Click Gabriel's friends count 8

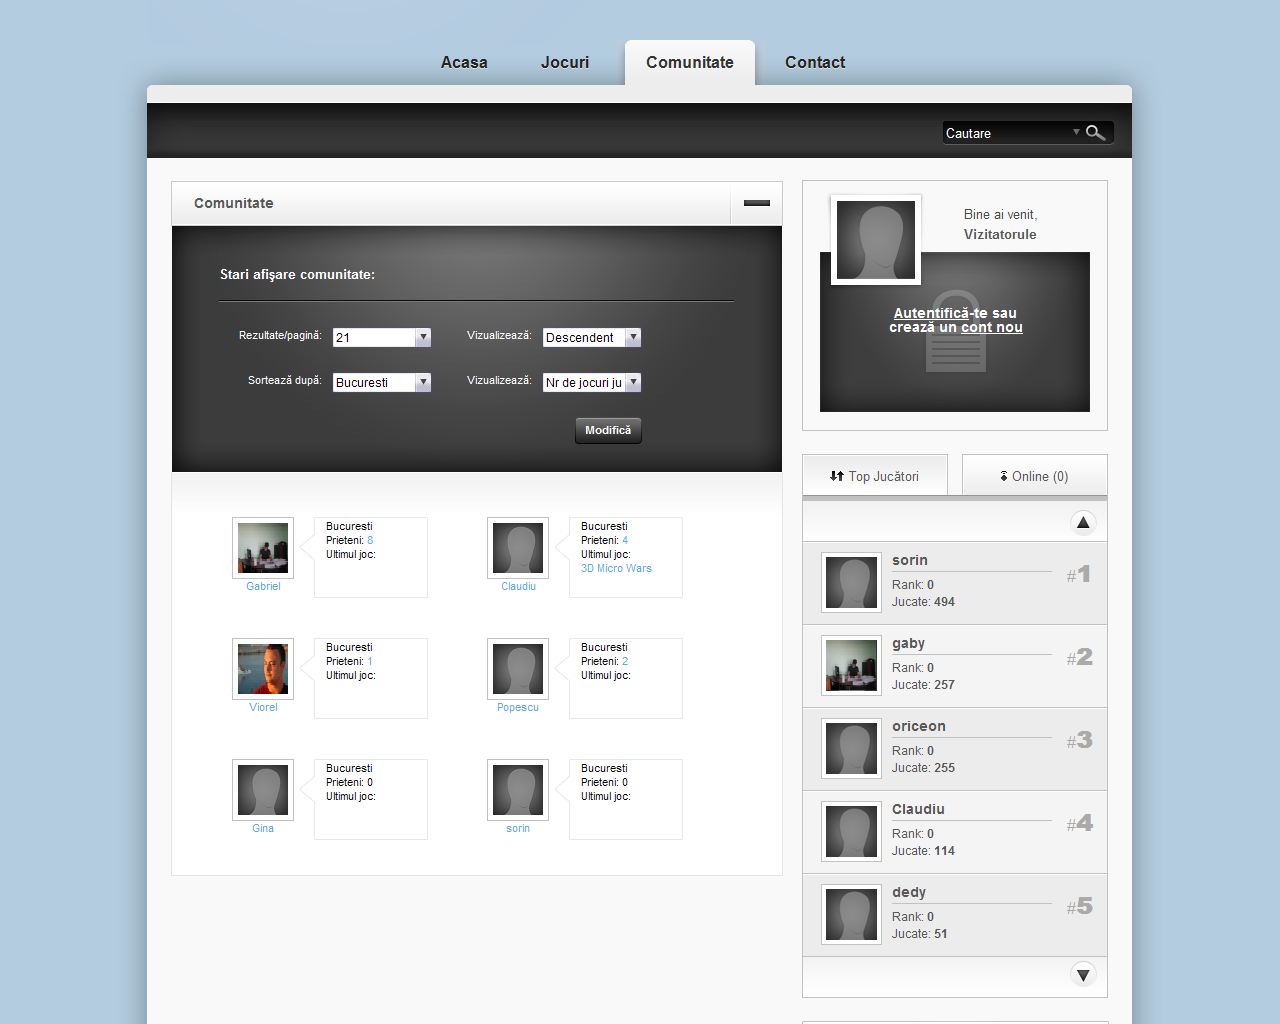click(370, 540)
